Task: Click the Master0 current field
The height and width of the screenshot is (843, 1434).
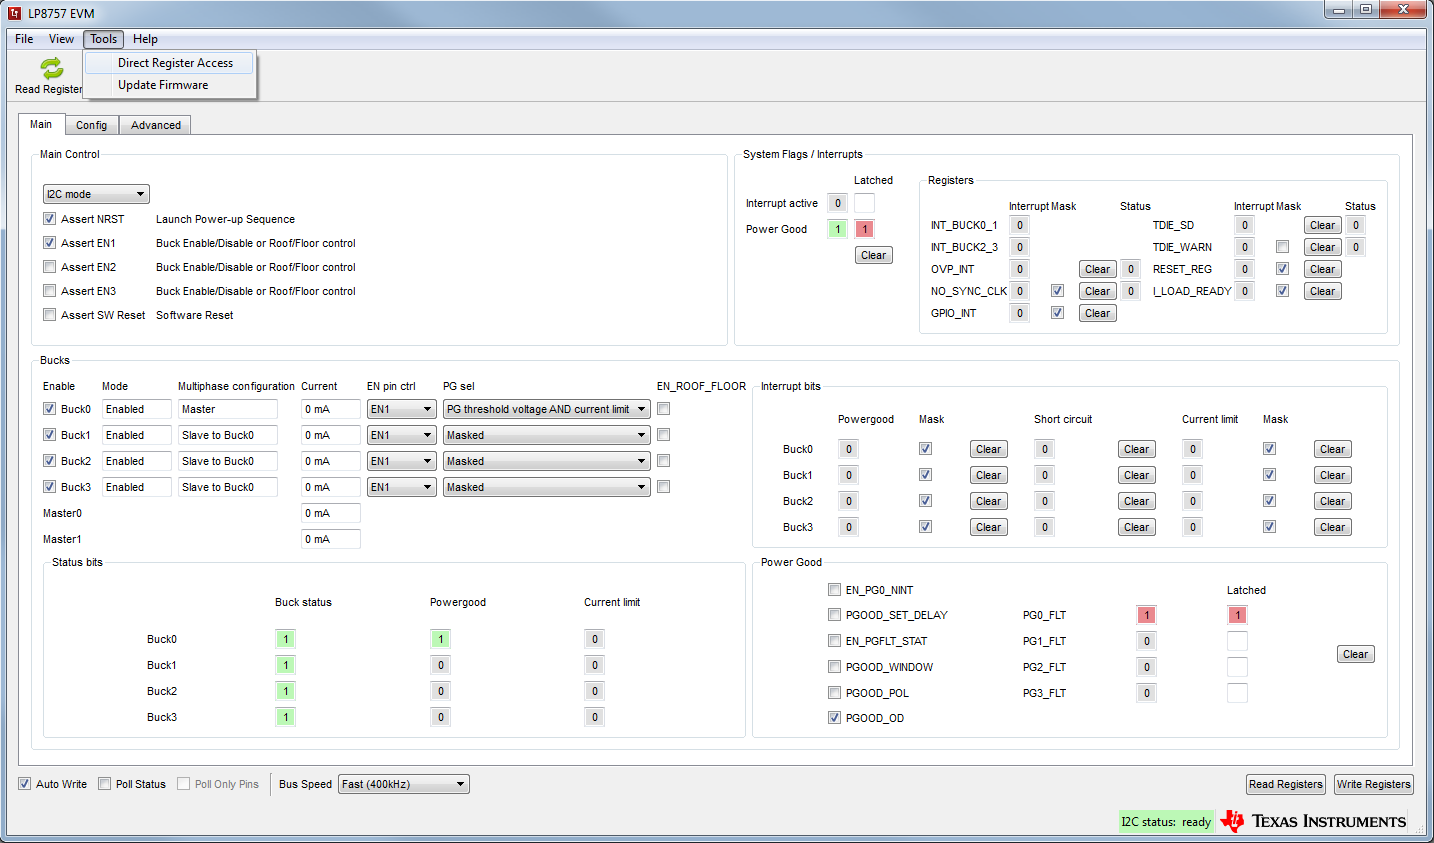Action: coord(331,513)
